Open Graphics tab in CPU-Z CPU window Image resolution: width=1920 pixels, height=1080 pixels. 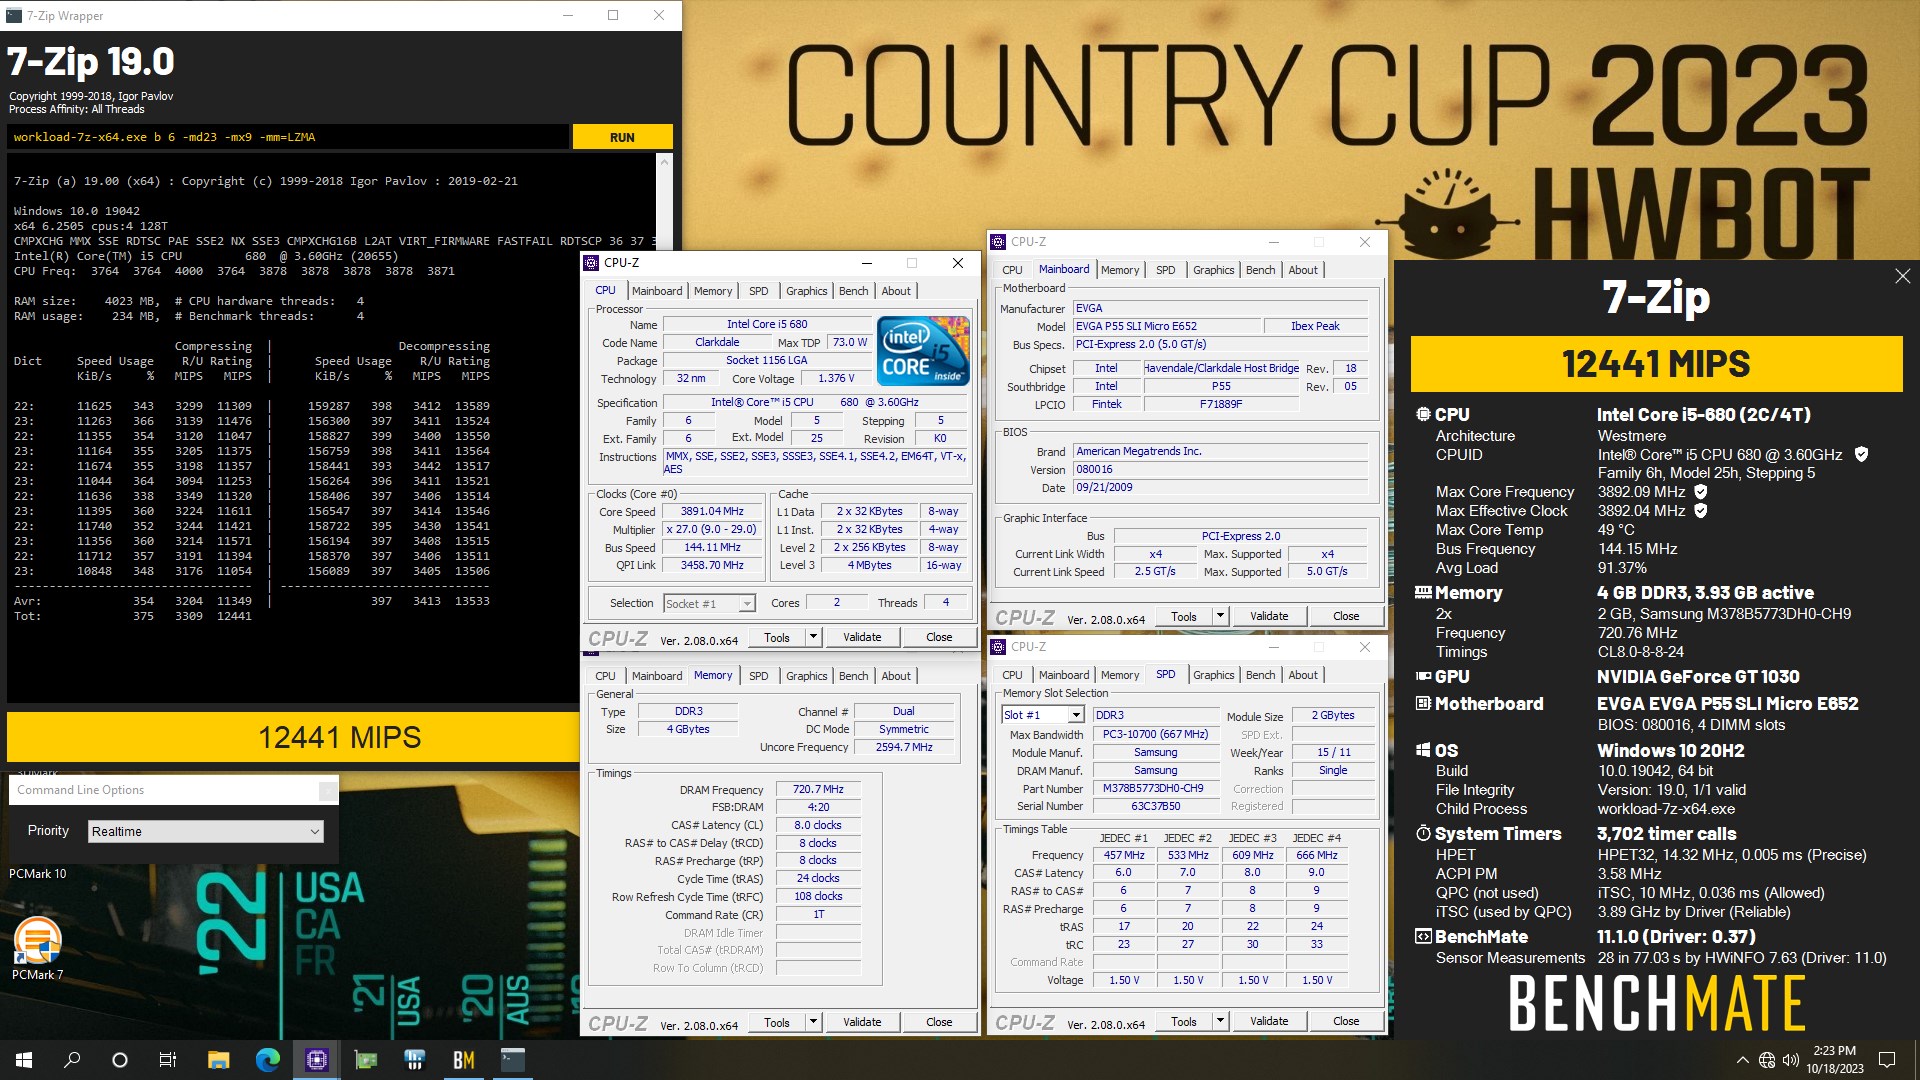806,291
